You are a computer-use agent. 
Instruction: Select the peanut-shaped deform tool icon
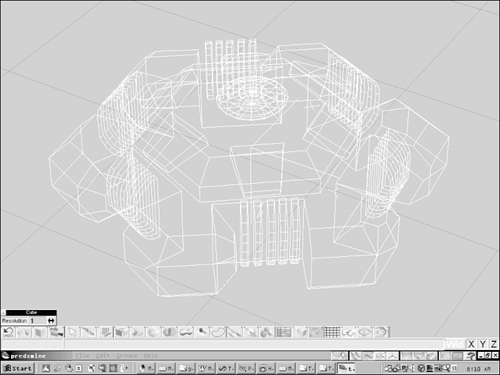(186, 332)
